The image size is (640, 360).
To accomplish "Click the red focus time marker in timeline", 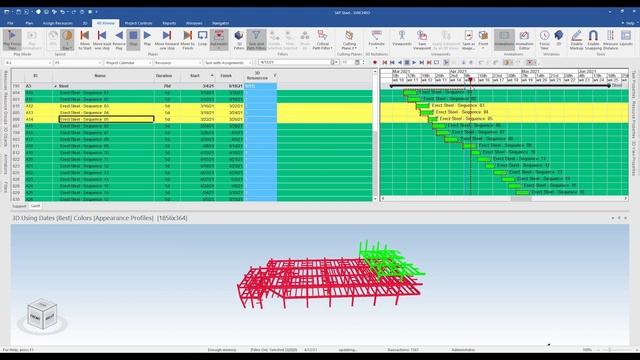I will (x=470, y=80).
